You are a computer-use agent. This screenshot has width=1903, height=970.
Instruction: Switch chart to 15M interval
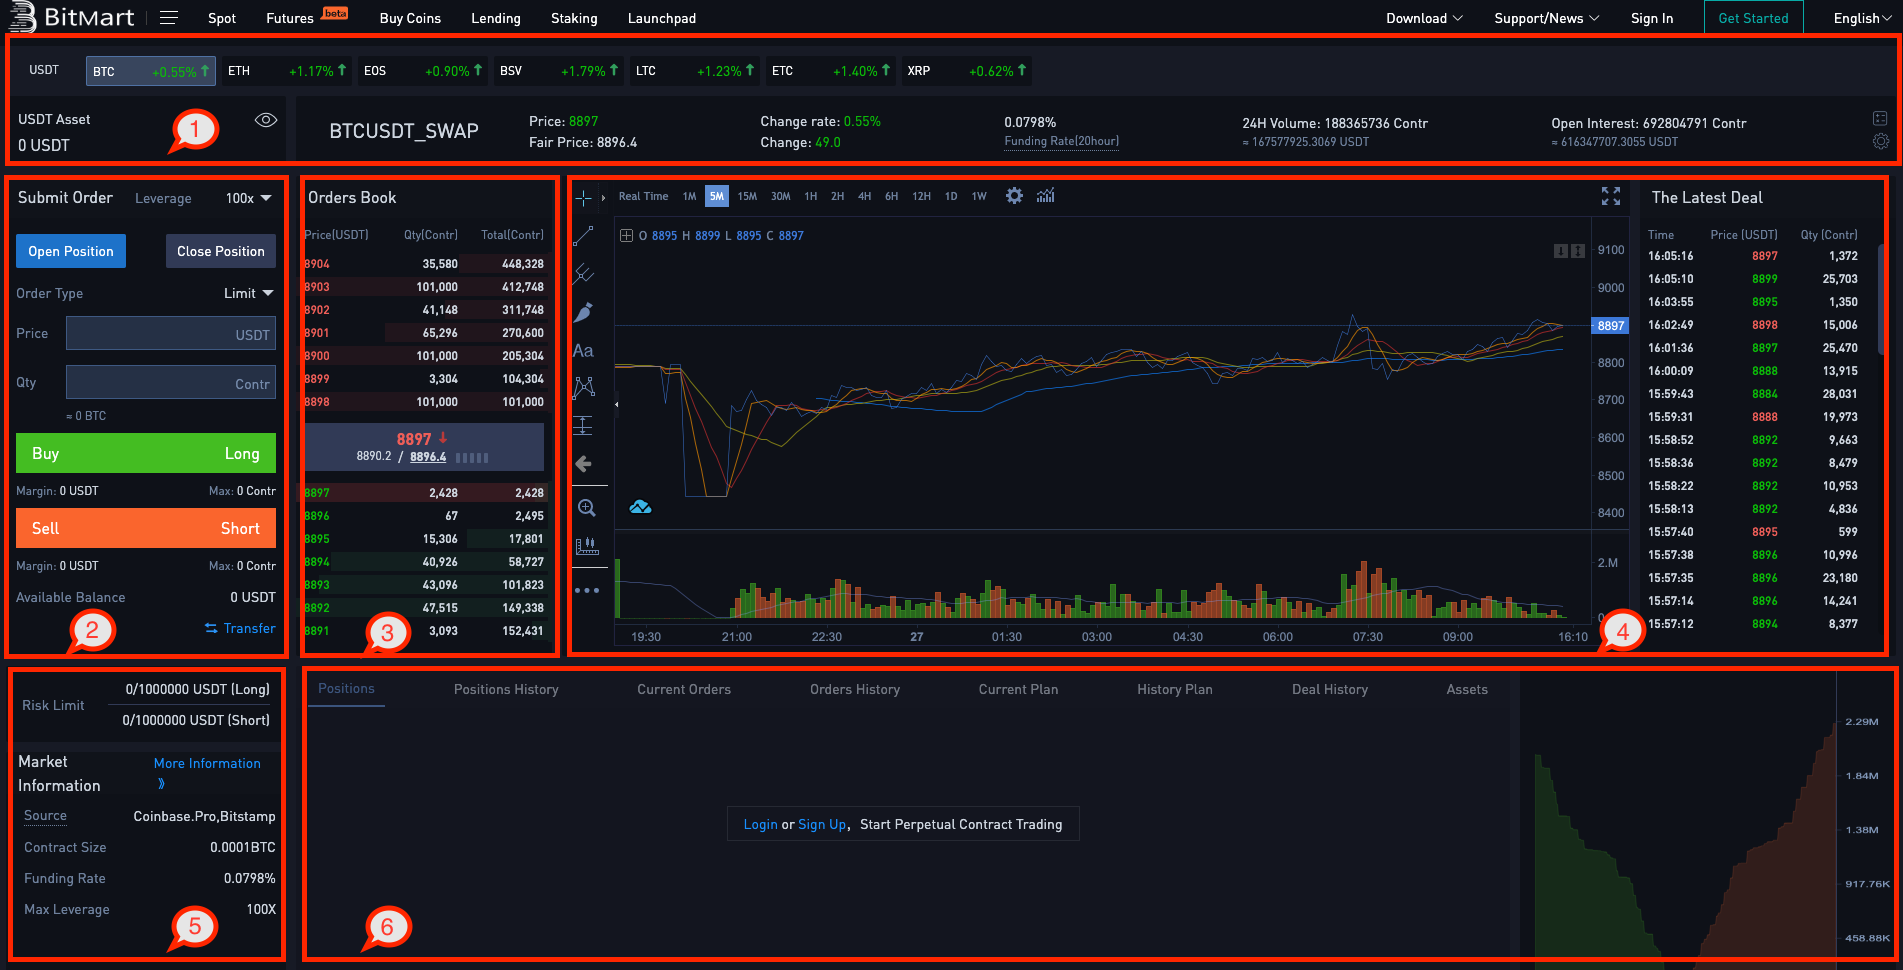747,196
